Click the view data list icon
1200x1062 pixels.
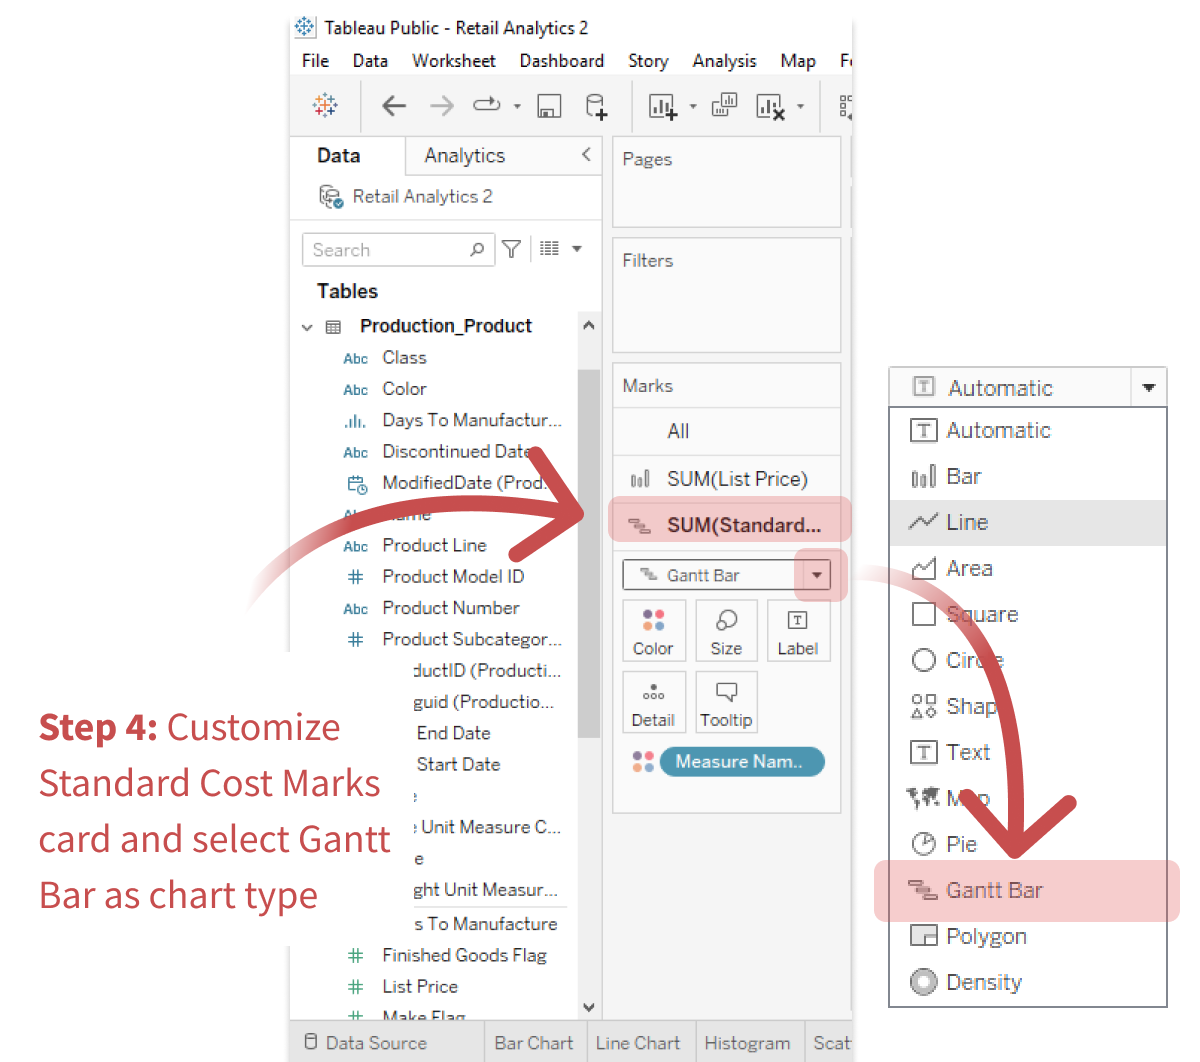point(549,248)
